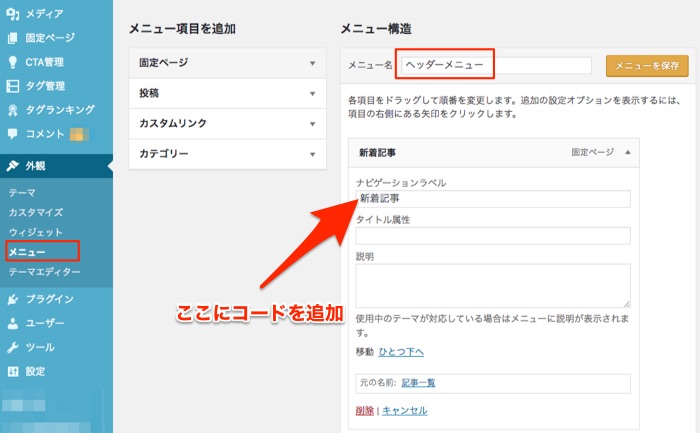Click the メニューを保存 button

click(x=647, y=66)
